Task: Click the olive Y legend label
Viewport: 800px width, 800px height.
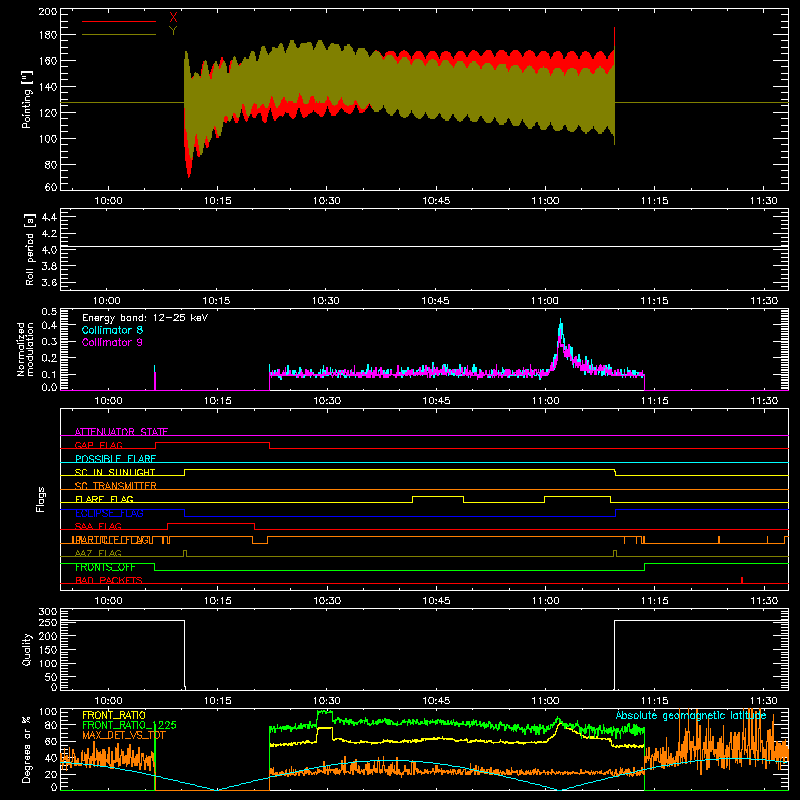Action: pyautogui.click(x=173, y=31)
